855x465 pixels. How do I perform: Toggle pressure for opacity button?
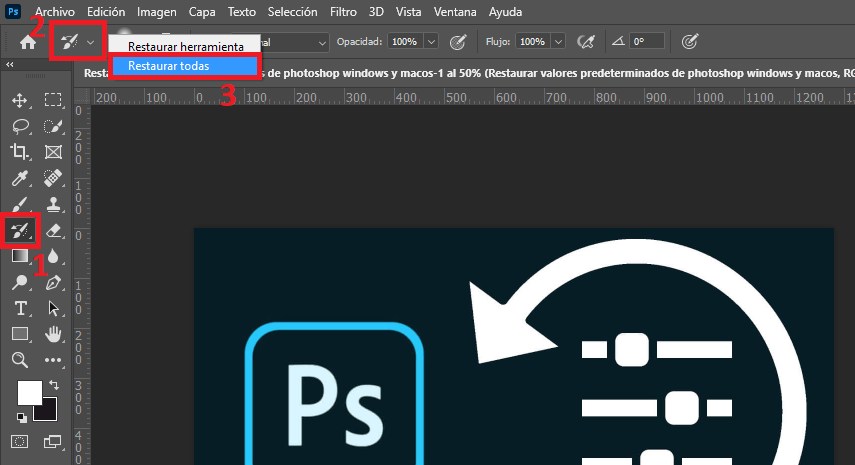457,41
